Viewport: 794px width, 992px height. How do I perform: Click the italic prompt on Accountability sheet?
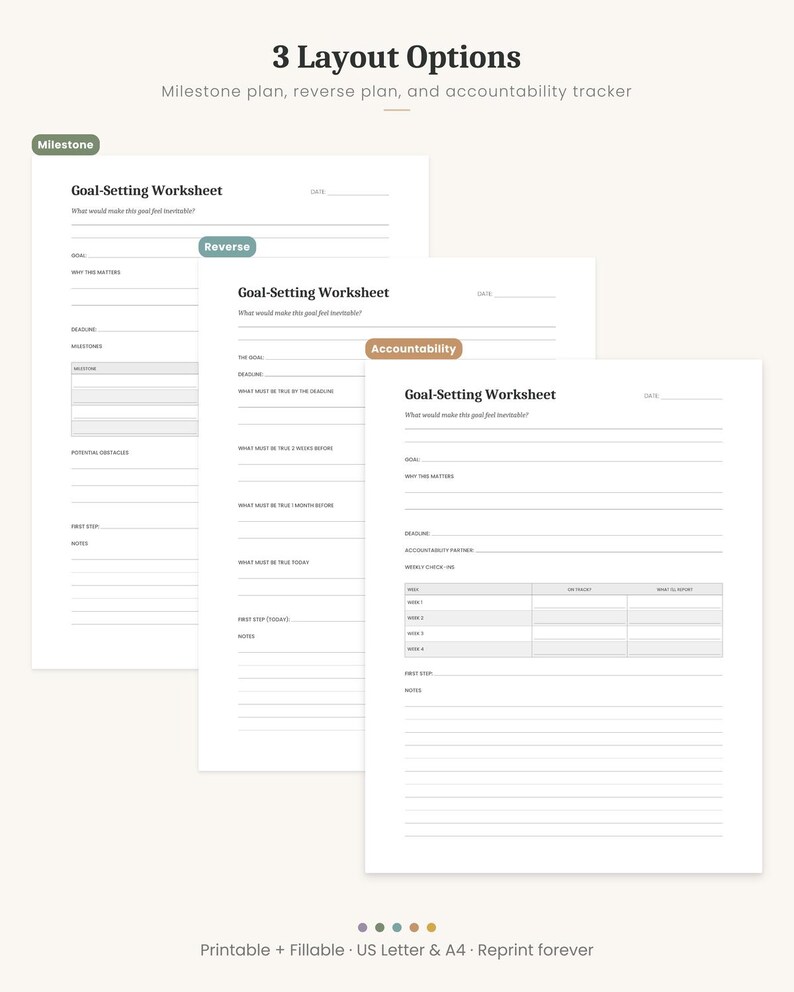point(466,415)
